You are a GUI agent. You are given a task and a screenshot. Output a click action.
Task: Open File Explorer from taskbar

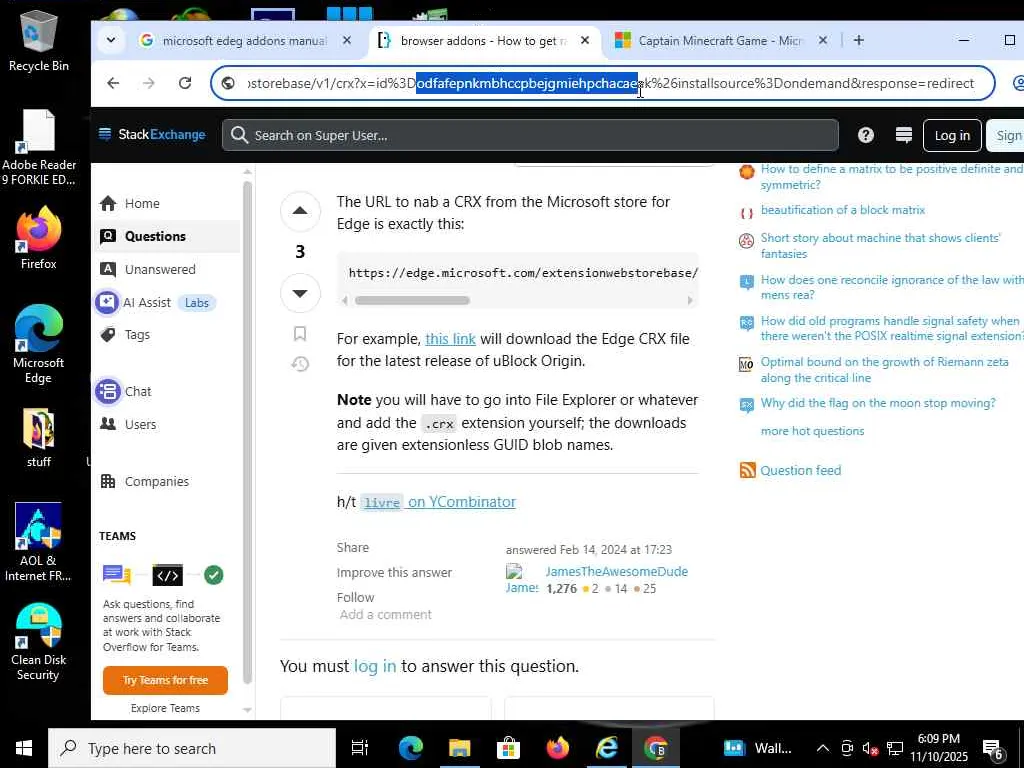click(459, 748)
